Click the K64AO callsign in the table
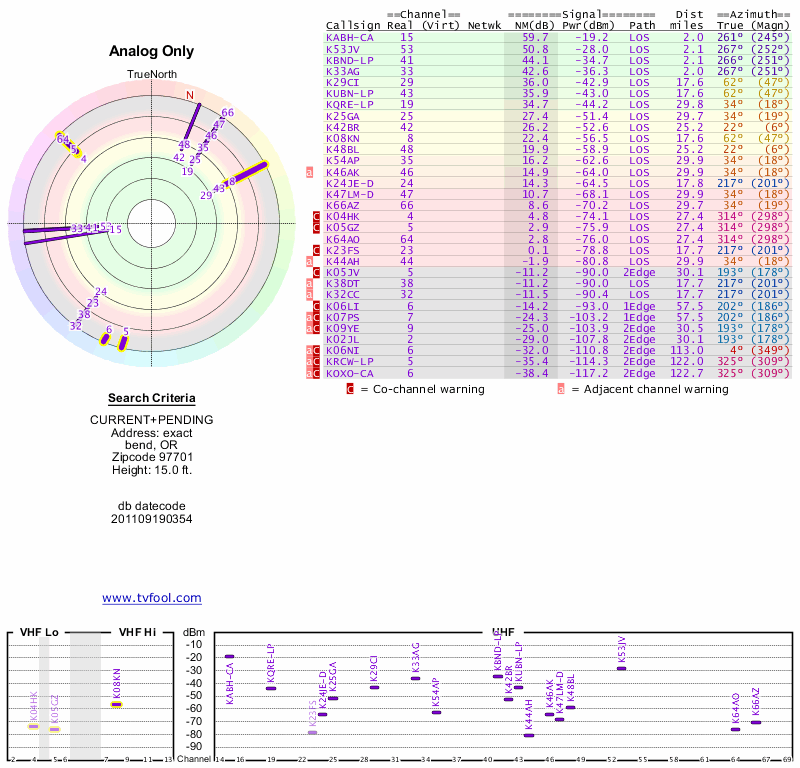Screen dimensions: 800x768 click(343, 239)
